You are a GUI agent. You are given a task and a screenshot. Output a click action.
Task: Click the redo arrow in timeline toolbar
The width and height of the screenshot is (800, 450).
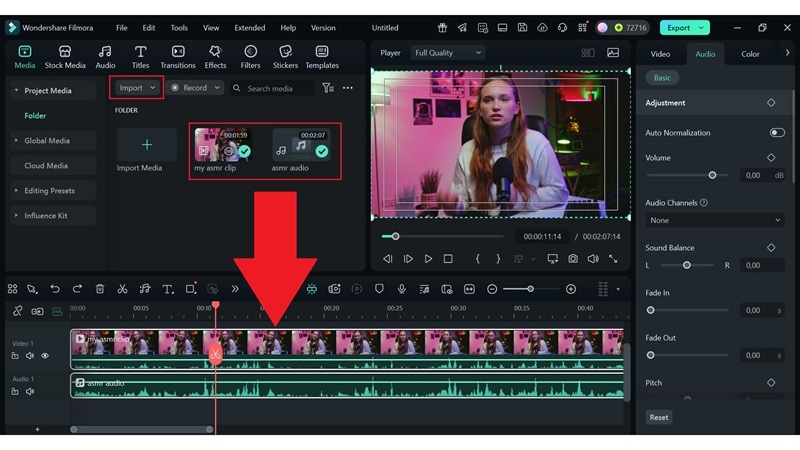pyautogui.click(x=77, y=289)
